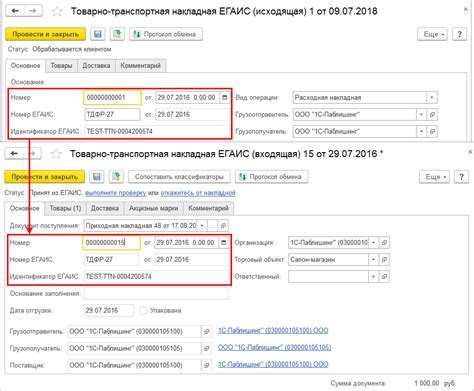Image resolution: width=474 pixels, height=391 pixels.
Task: Star the incoming TTN document as favorite
Action: [56, 154]
